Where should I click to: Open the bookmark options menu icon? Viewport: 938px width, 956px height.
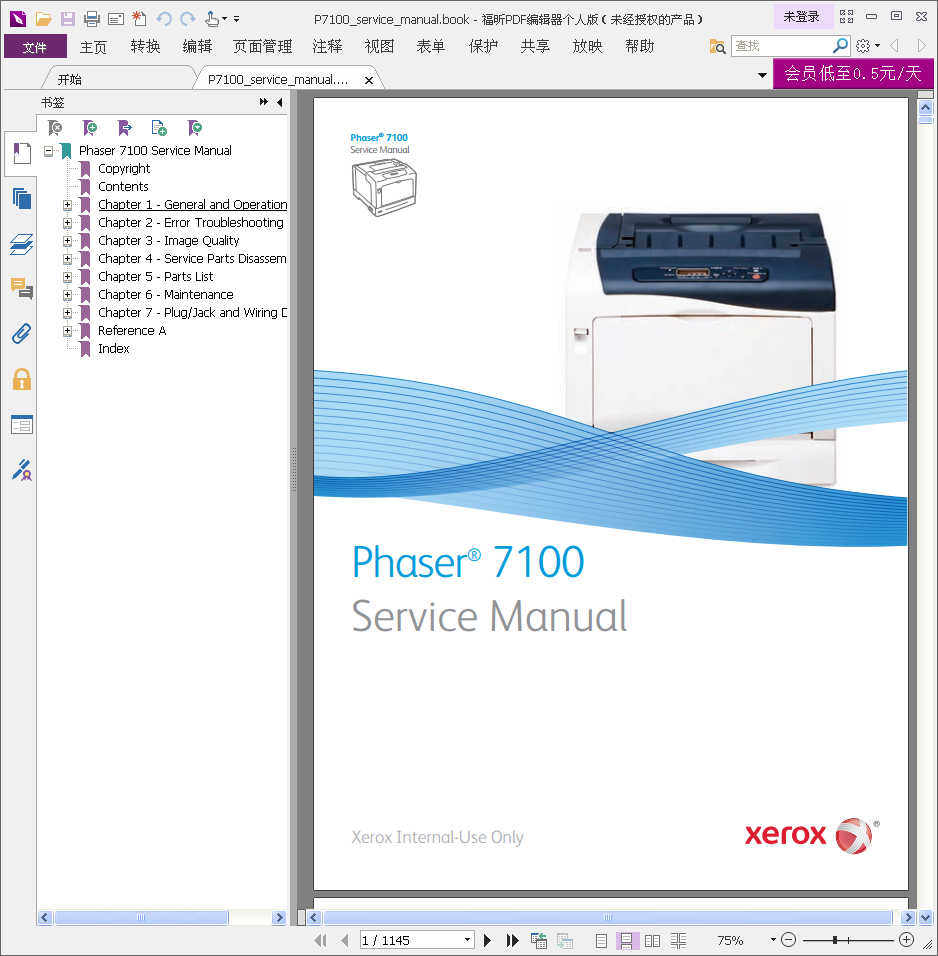pyautogui.click(x=195, y=127)
